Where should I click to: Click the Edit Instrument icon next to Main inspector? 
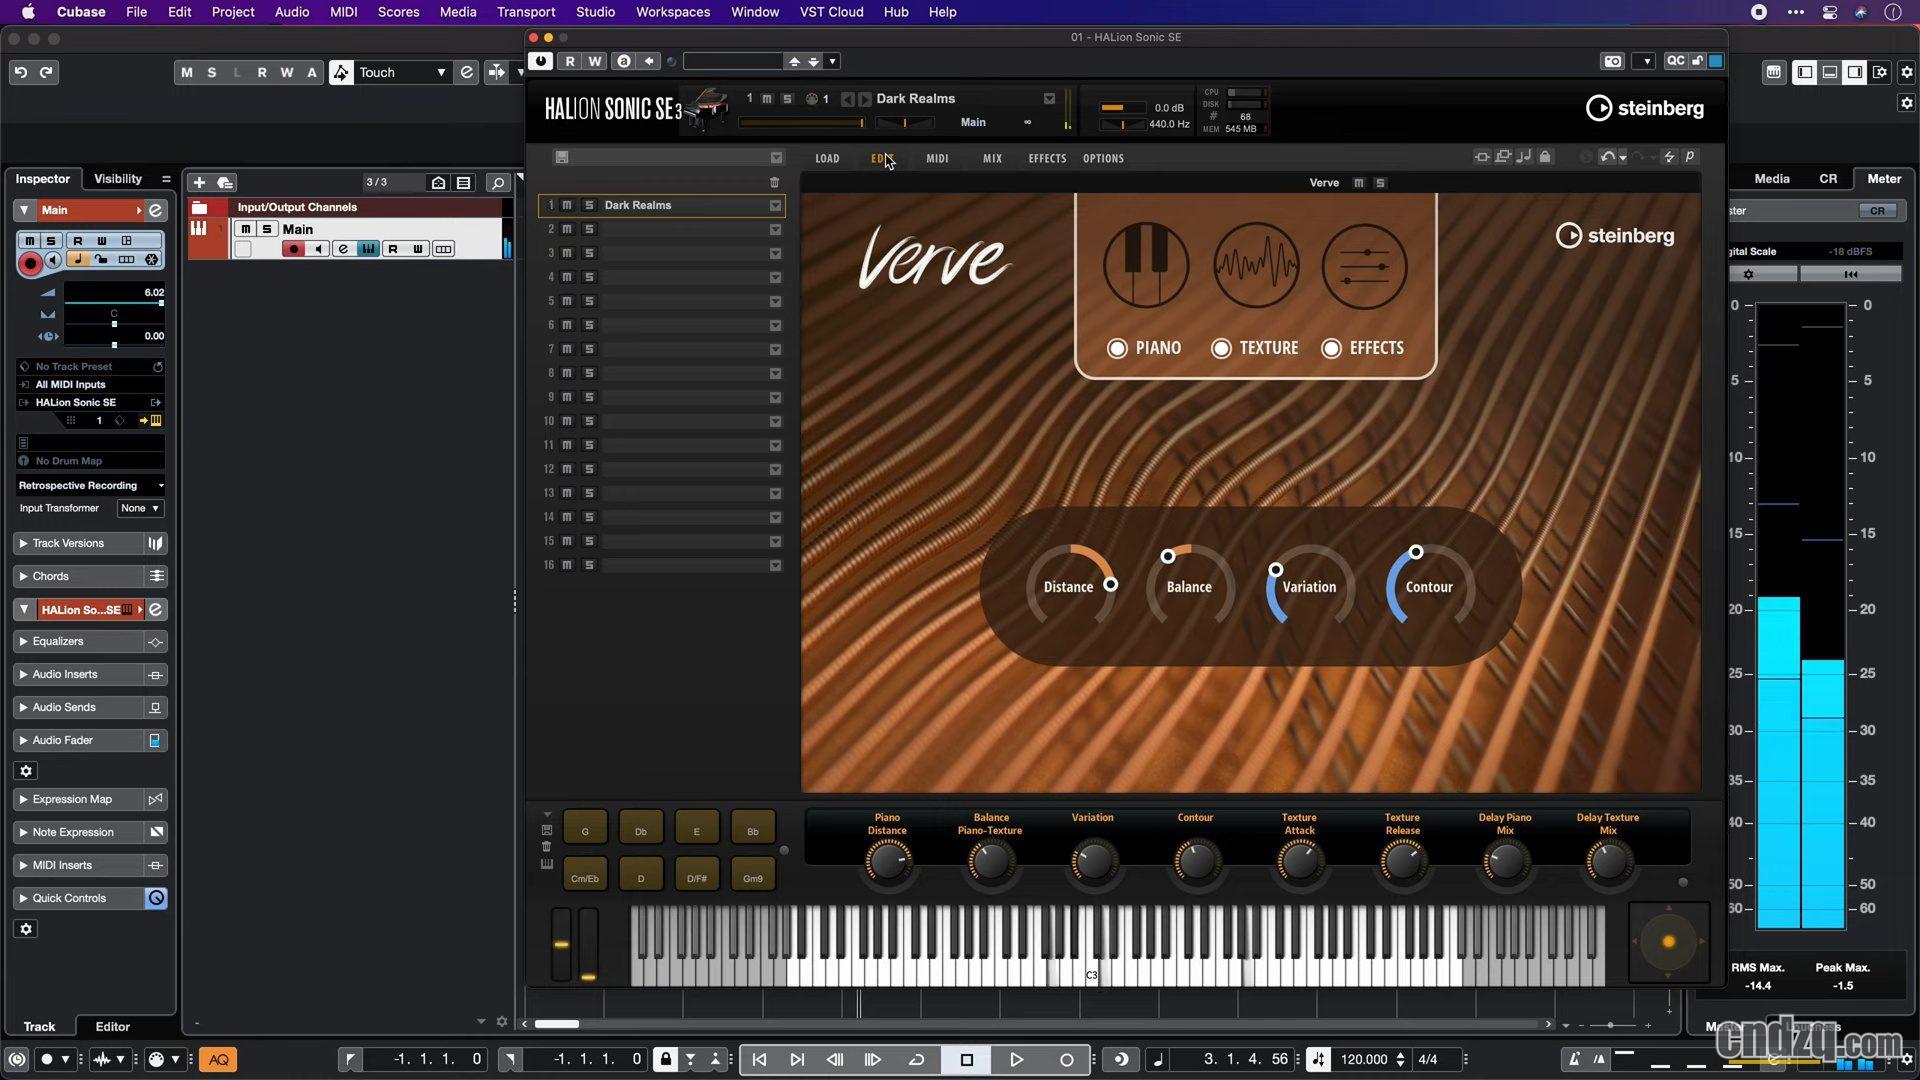156,210
